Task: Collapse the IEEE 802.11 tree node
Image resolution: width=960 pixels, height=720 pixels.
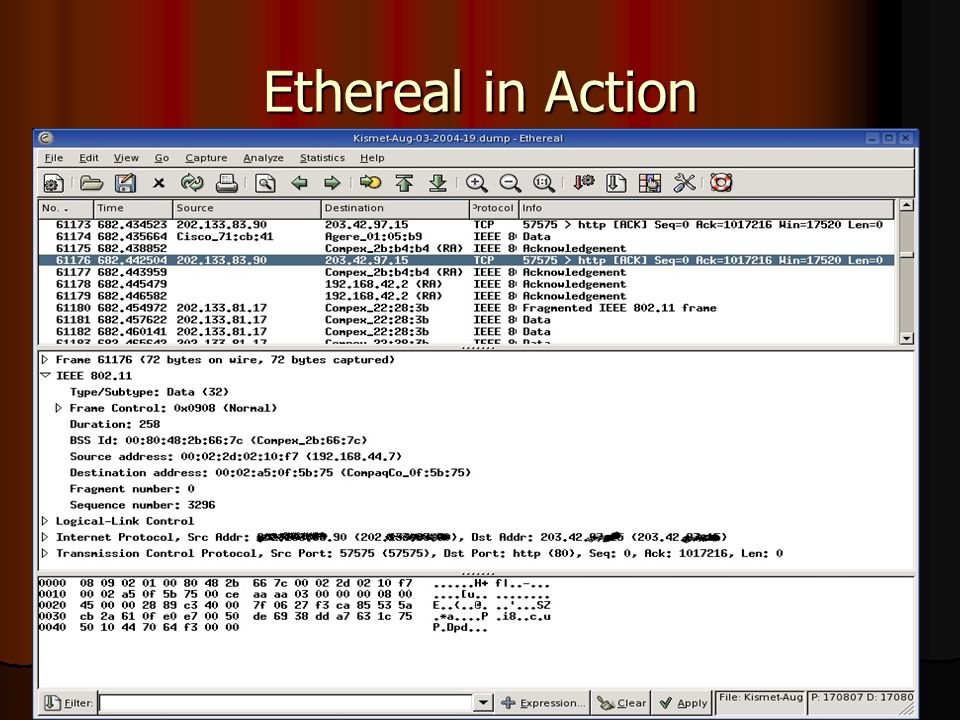Action: (x=45, y=375)
